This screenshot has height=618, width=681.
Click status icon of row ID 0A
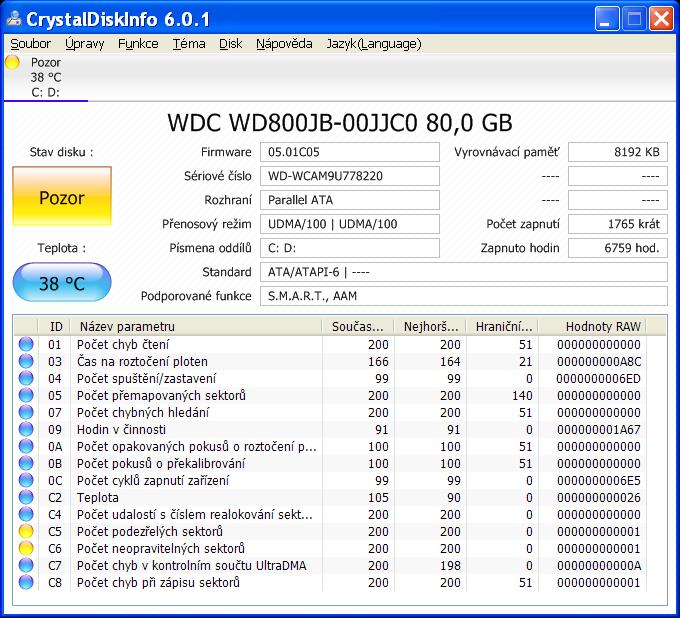26,446
